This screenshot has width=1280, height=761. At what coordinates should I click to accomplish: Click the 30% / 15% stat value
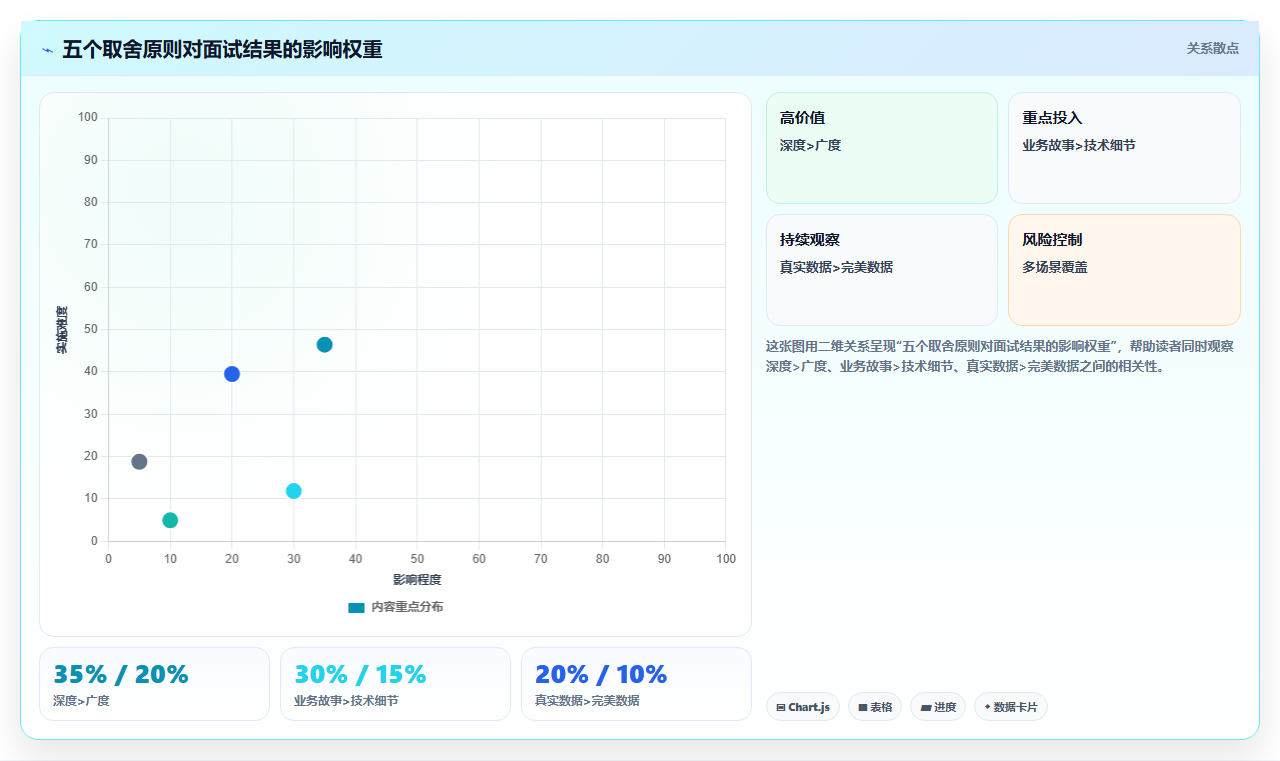(x=360, y=675)
